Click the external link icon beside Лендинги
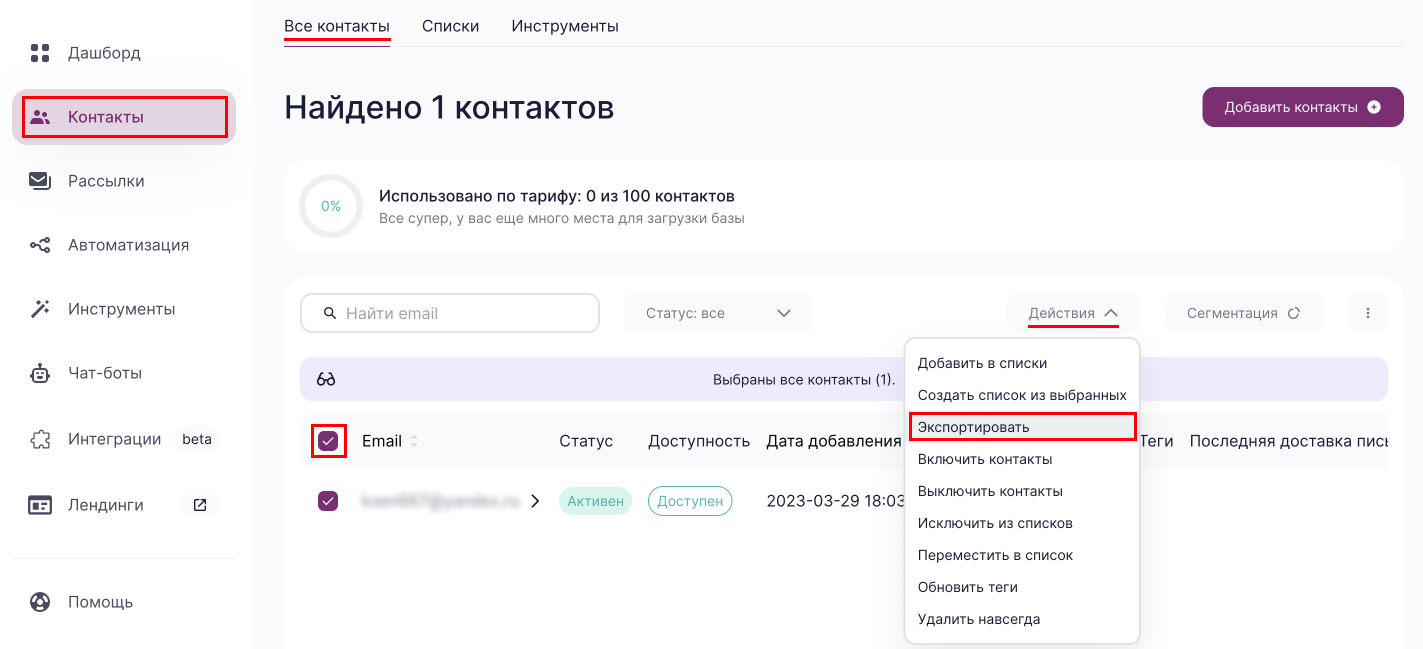Screen dimensions: 1423x649 click(200, 505)
